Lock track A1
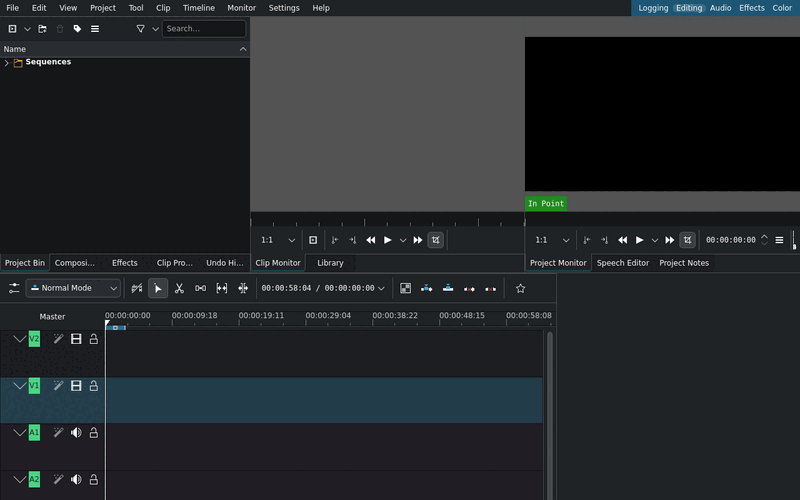The width and height of the screenshot is (800, 500). 94,433
